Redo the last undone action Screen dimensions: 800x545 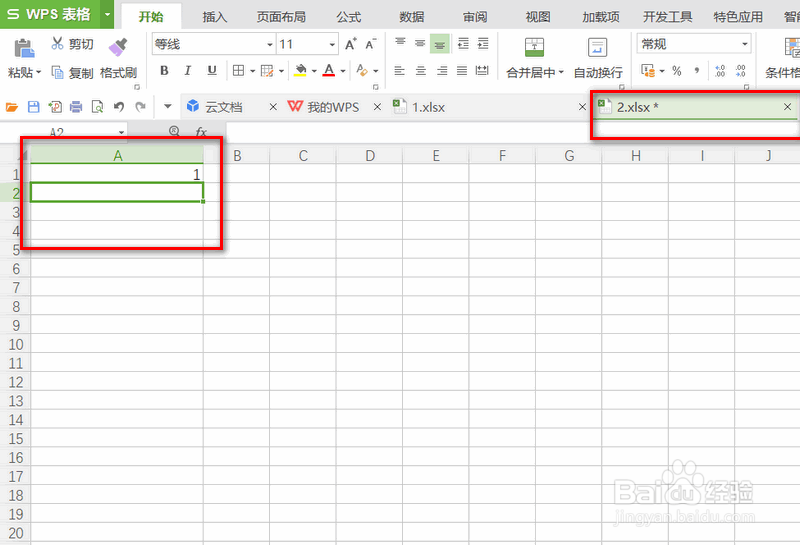pyautogui.click(x=140, y=107)
